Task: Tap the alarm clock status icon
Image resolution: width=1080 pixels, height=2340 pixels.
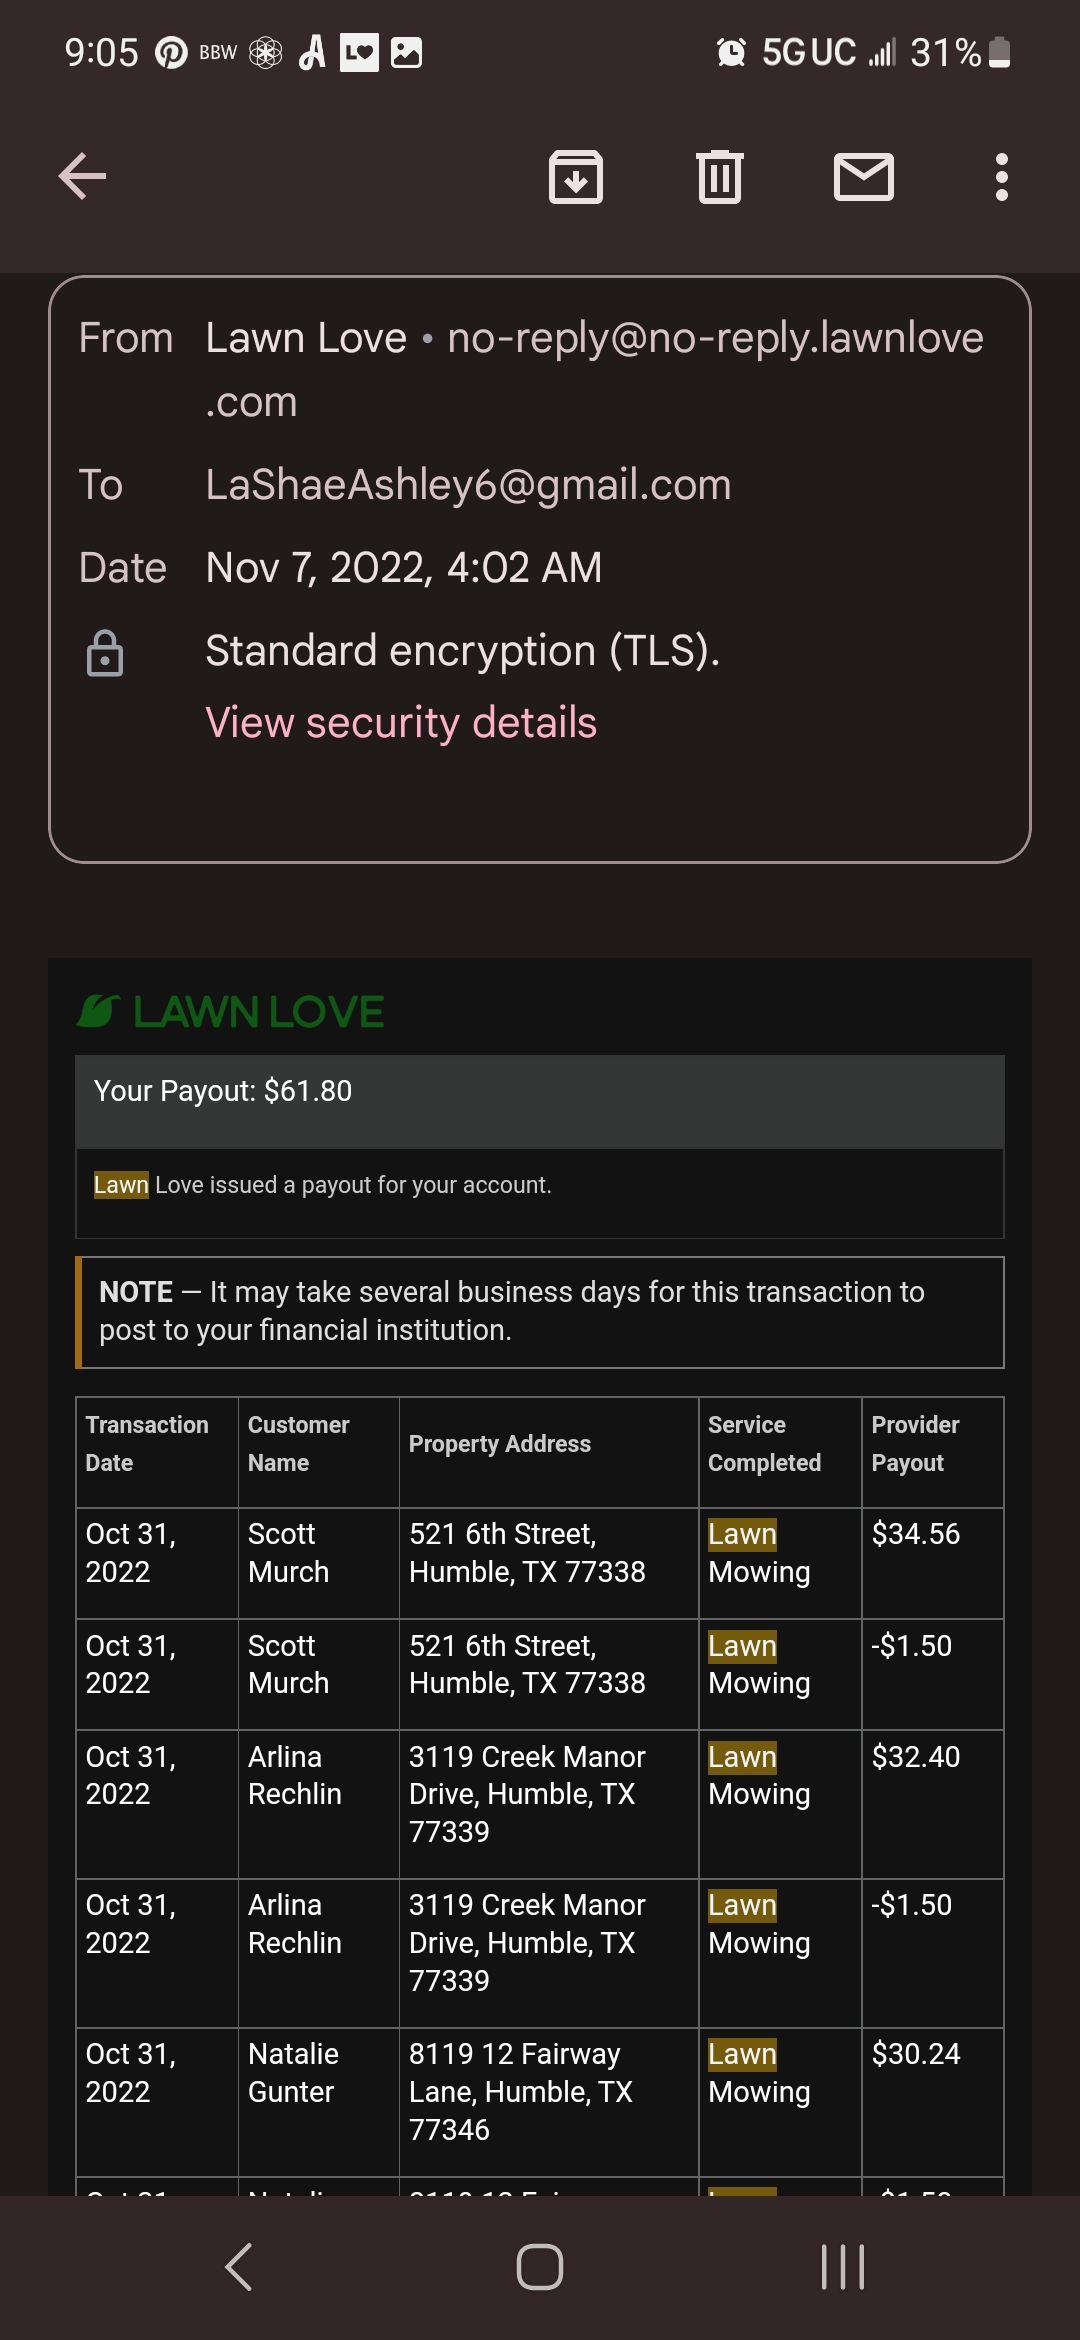Action: point(731,52)
